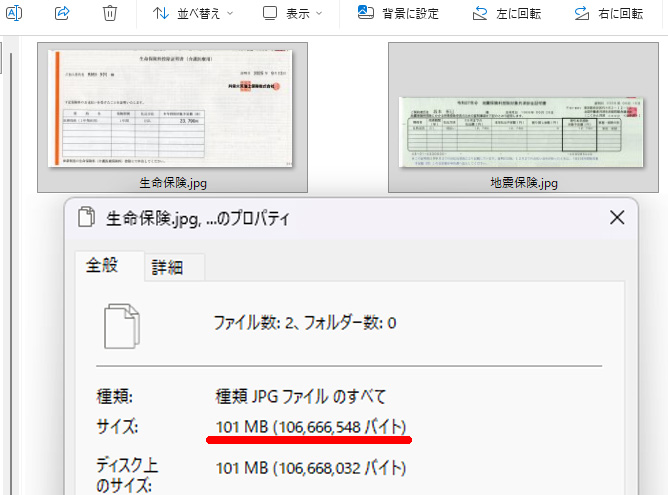The image size is (668, 495).
Task: Click the ディスク上のサイズ value text
Action: 311,468
